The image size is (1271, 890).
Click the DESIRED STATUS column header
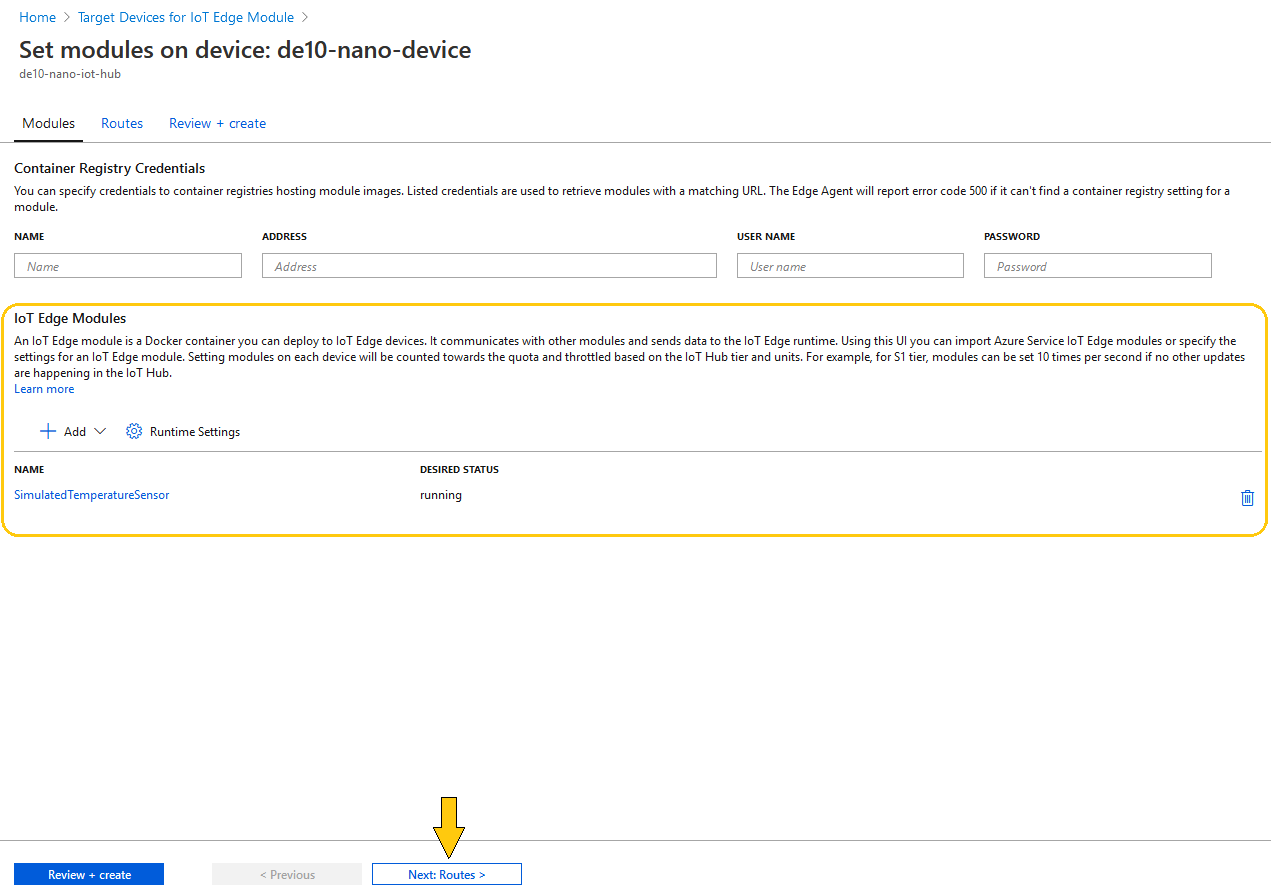tap(459, 469)
